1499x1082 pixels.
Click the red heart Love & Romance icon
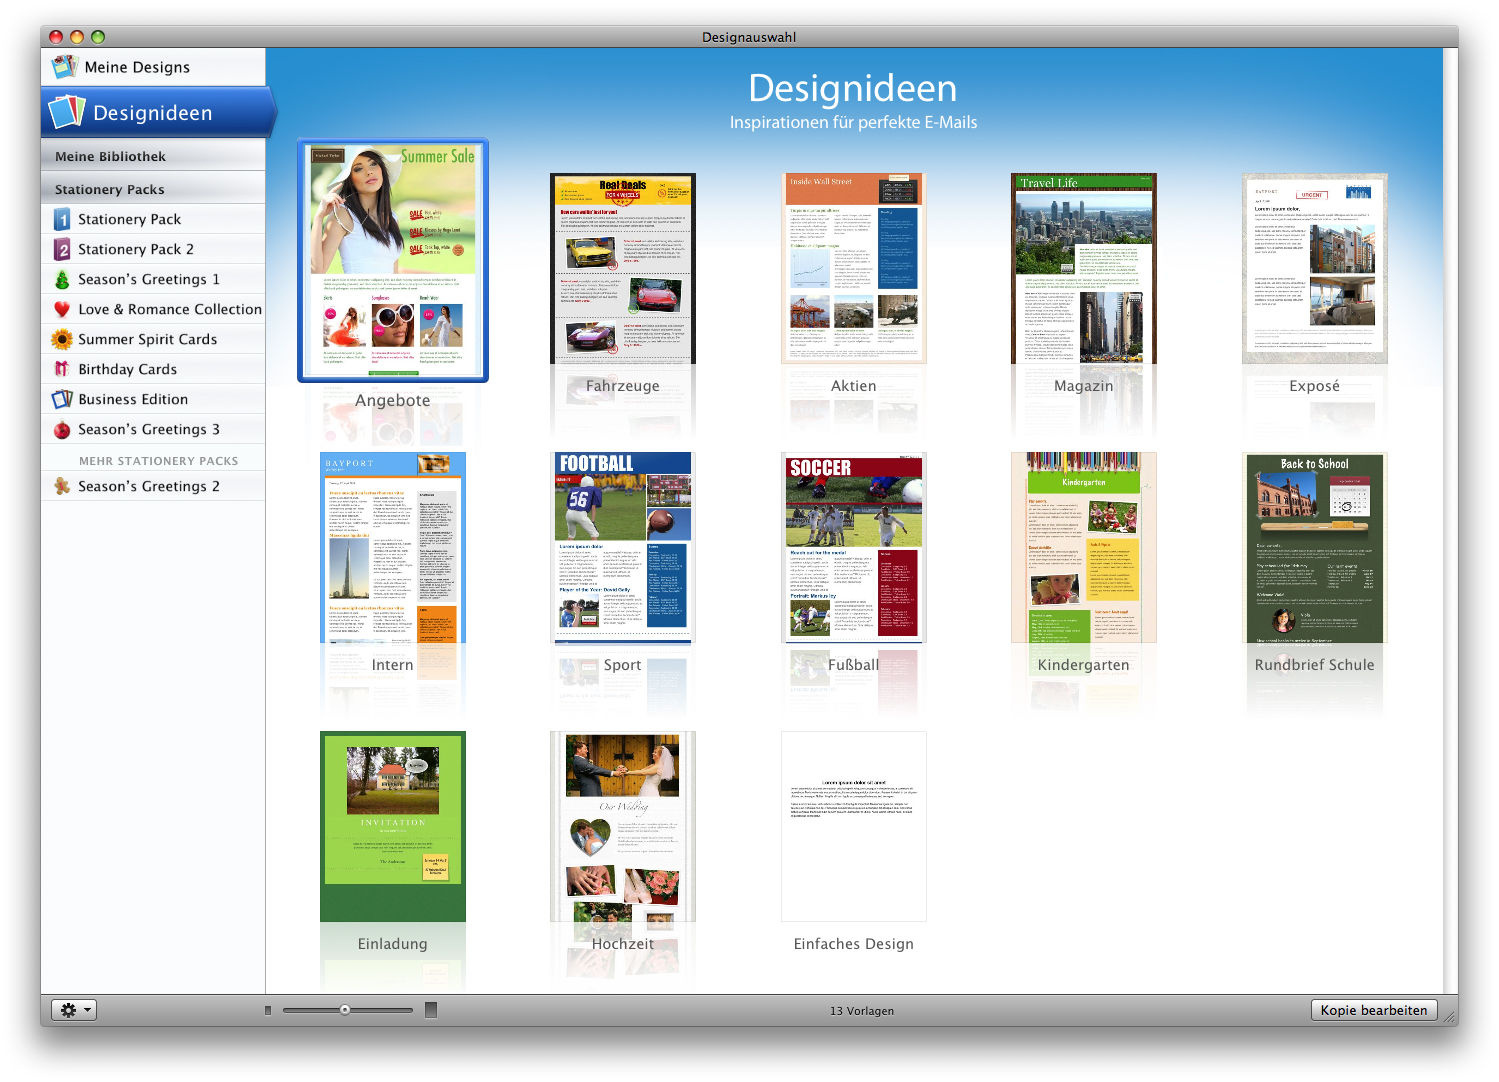point(62,309)
